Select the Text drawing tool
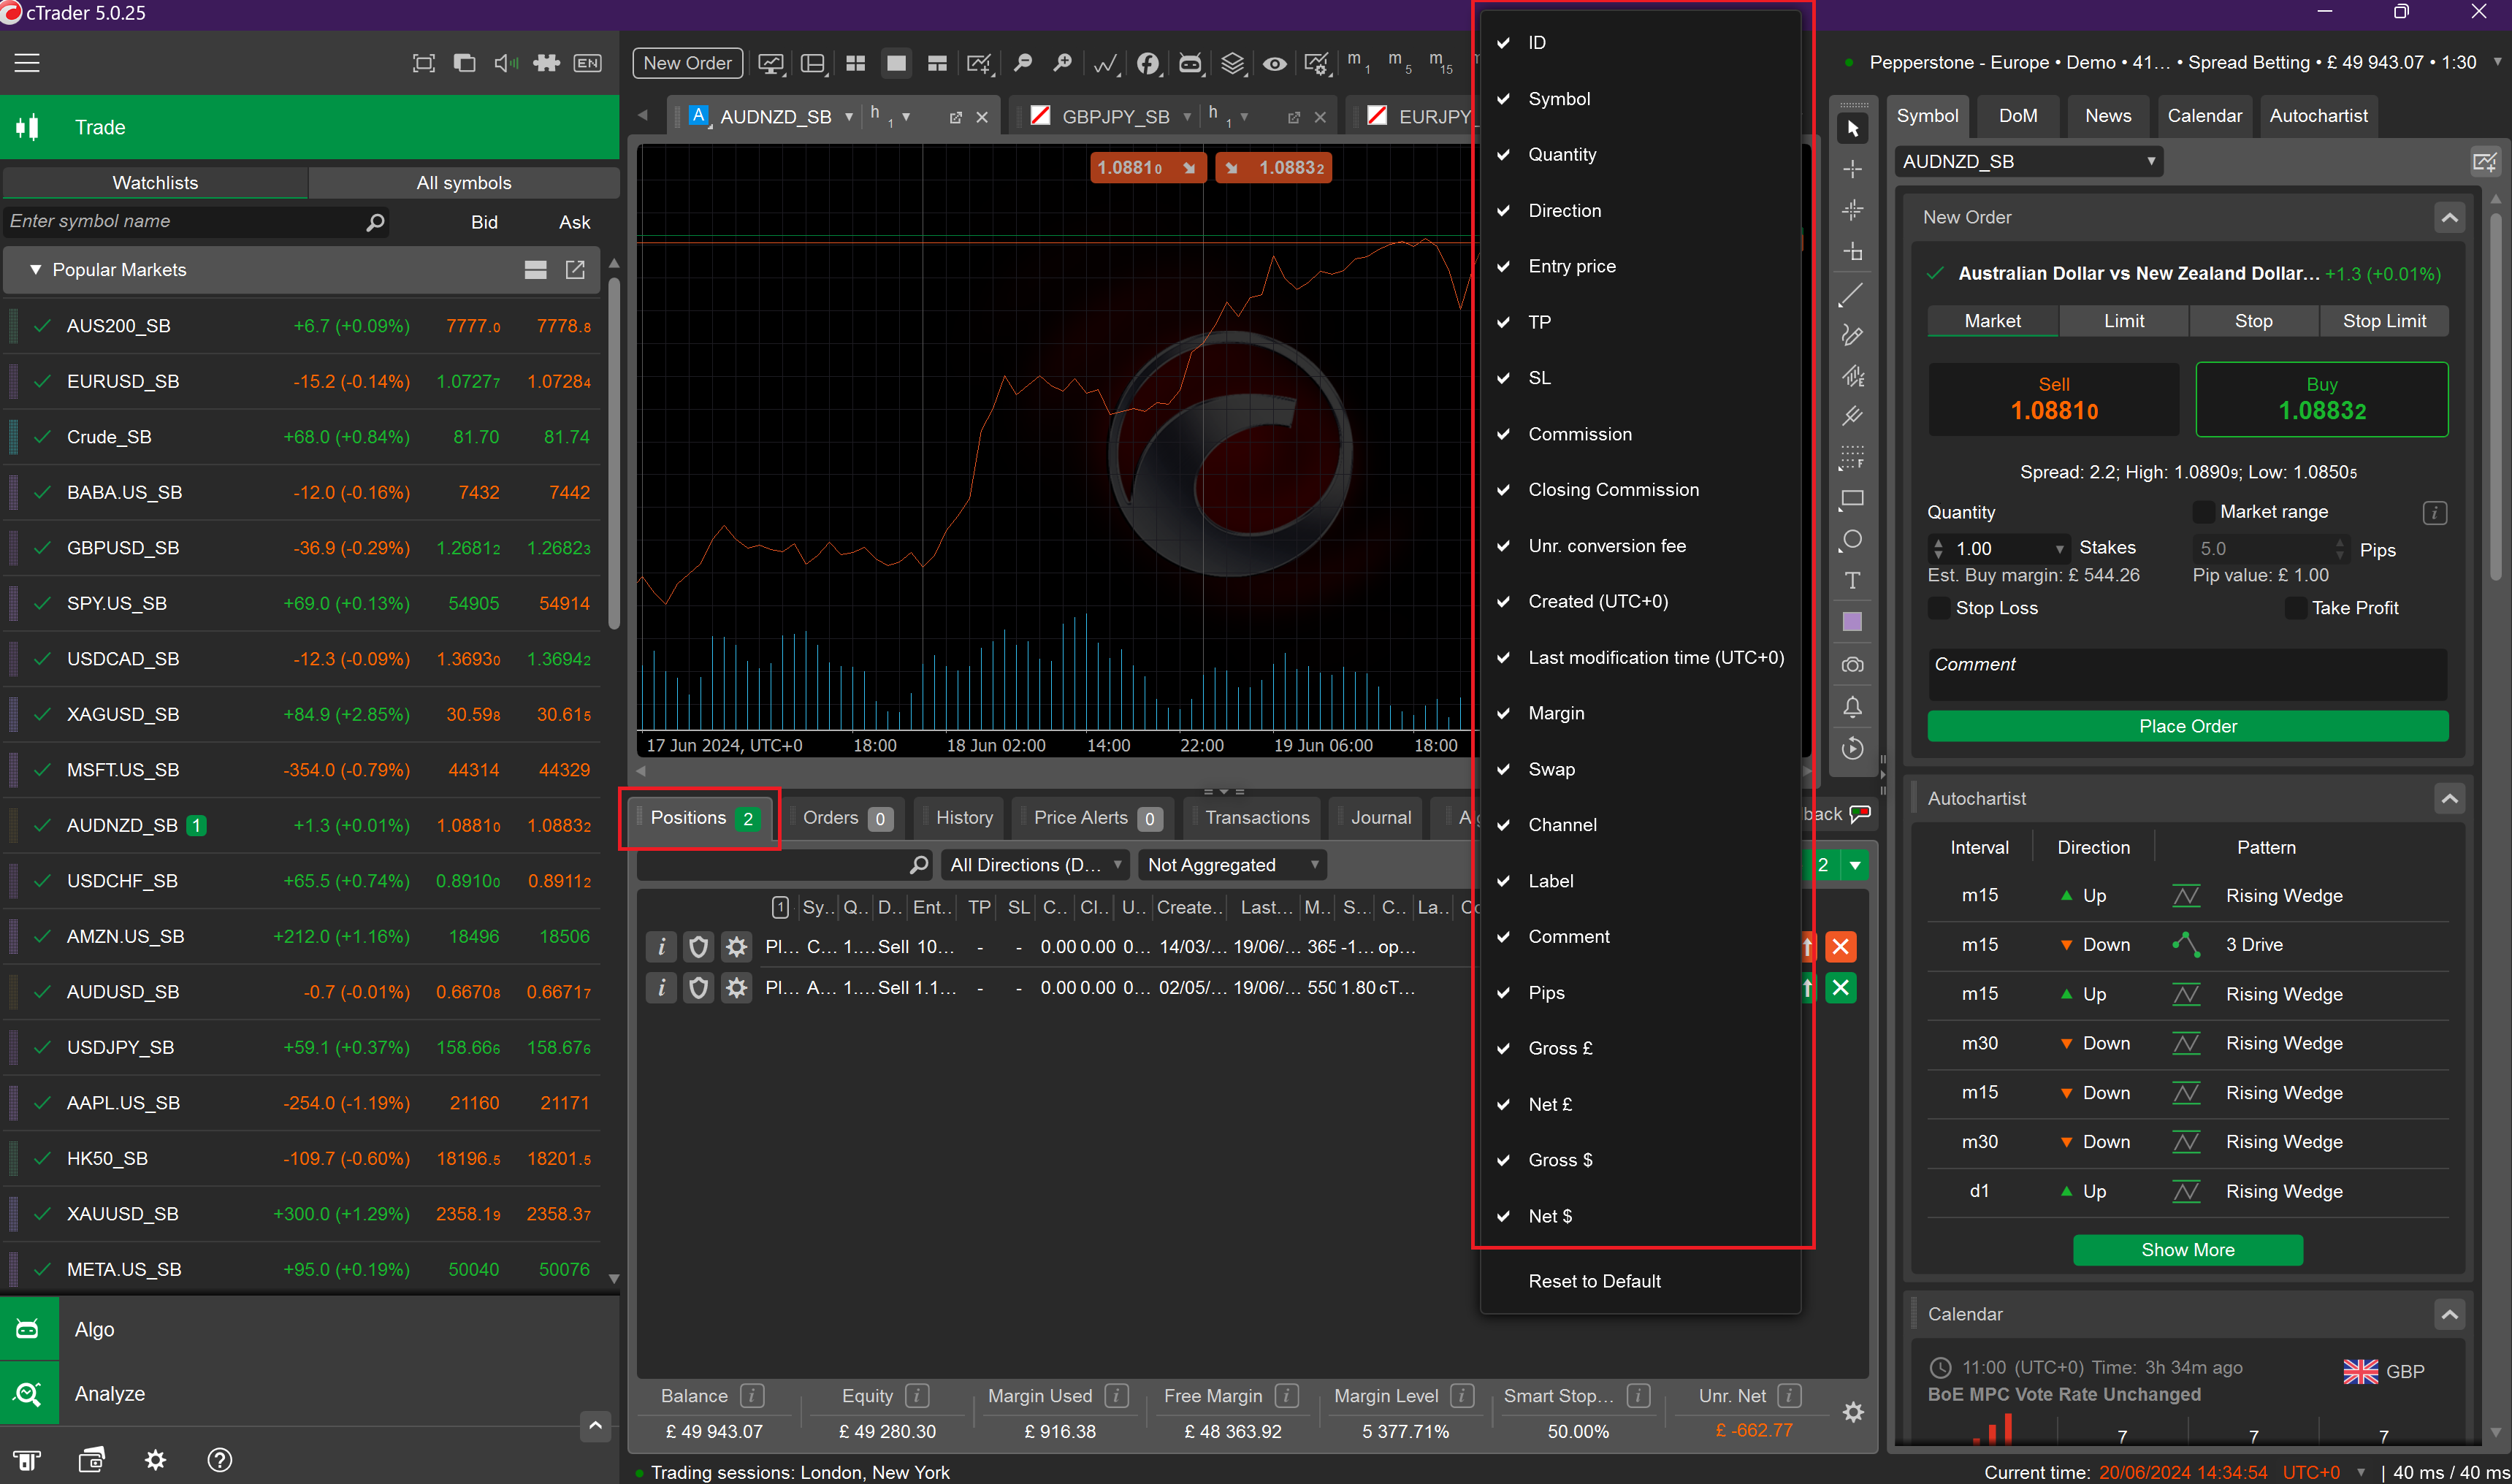 point(1852,580)
